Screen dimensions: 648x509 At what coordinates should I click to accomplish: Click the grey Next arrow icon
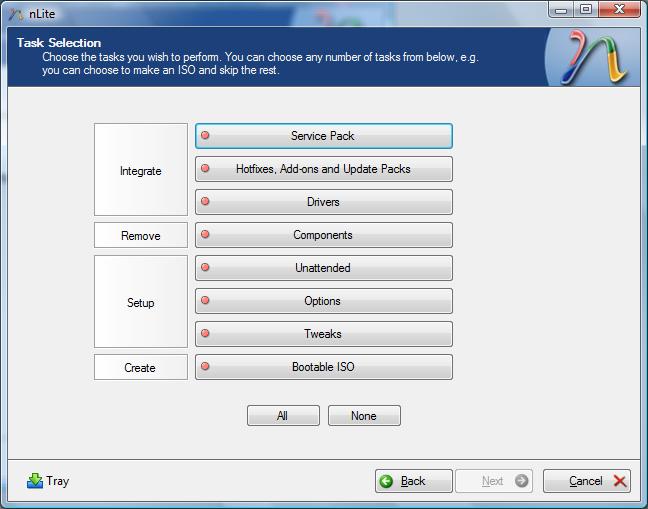[522, 481]
